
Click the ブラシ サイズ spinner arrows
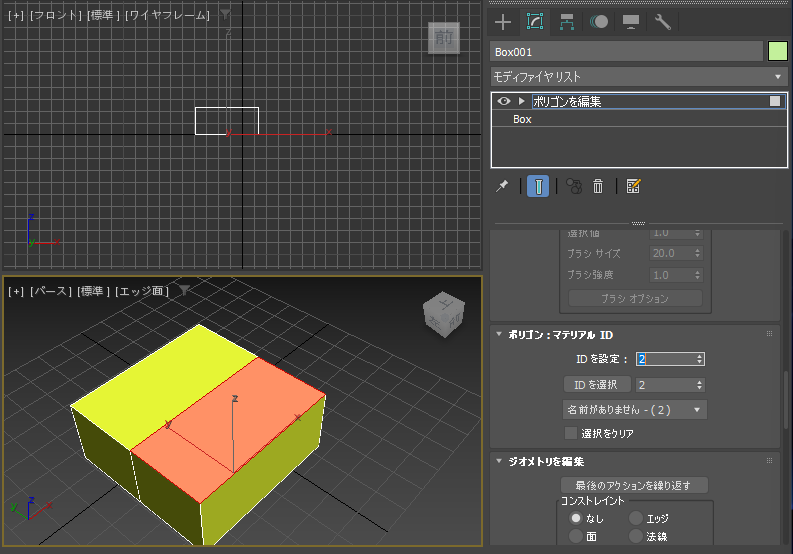pos(697,253)
